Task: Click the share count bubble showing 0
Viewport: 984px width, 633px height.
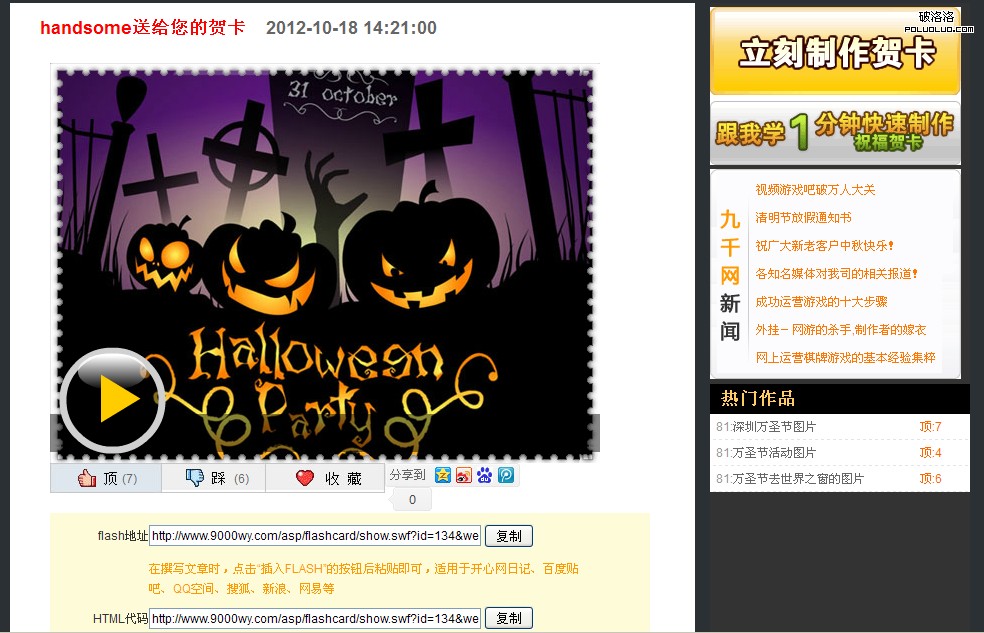Action: [x=412, y=499]
